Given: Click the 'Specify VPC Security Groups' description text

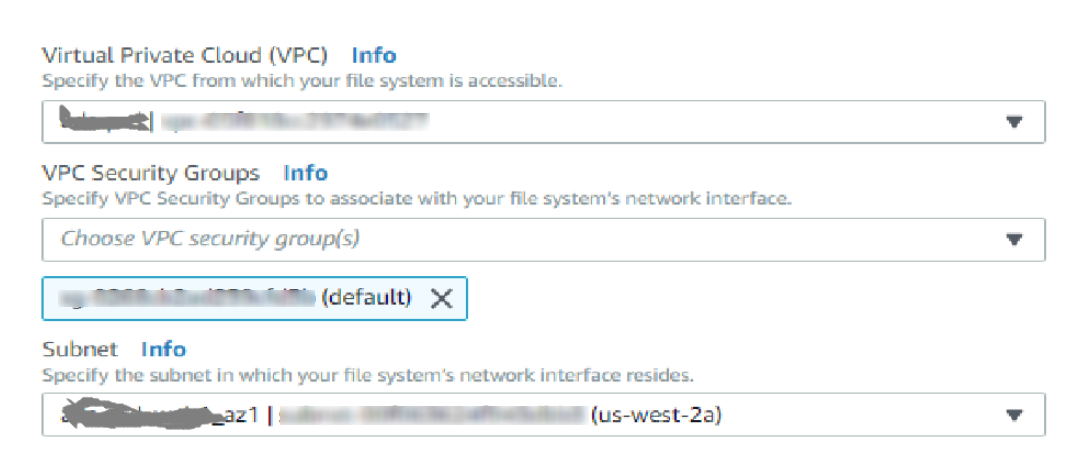Looking at the screenshot, I should click(416, 198).
